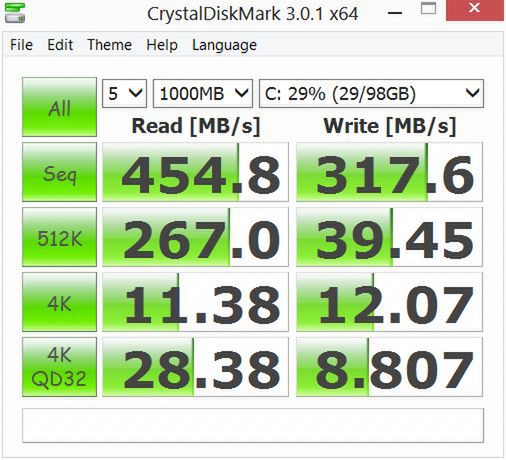Screen dimensions: 506x460
Task: Open the Language menu
Action: coord(224,45)
